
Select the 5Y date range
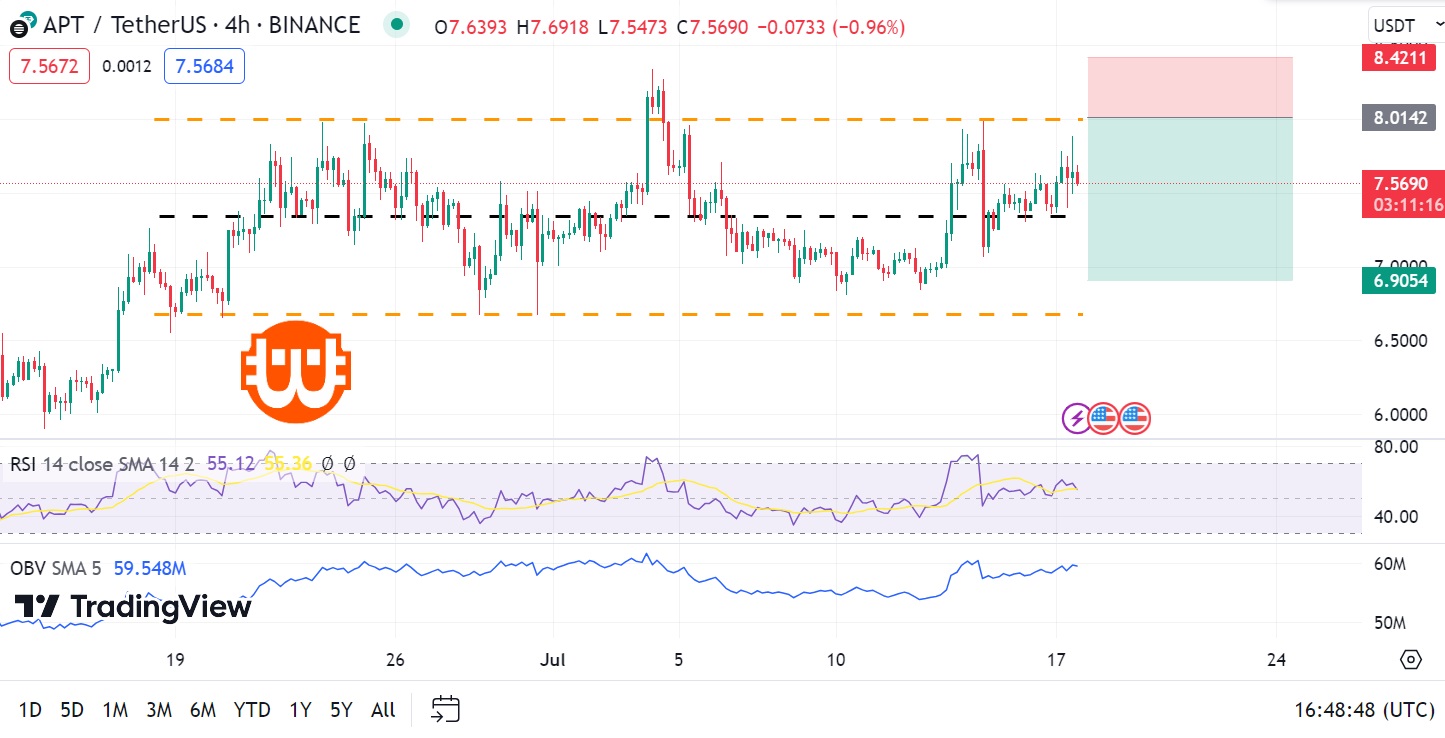pos(342,710)
